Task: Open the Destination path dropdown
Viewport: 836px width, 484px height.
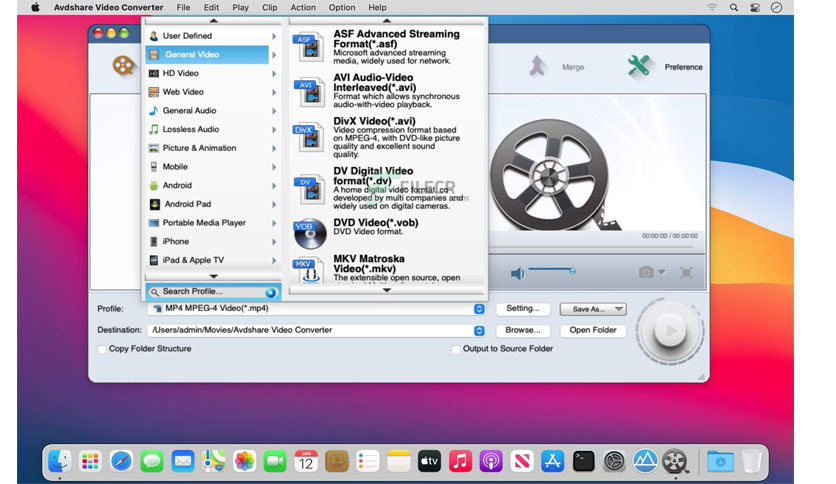Action: (x=479, y=330)
